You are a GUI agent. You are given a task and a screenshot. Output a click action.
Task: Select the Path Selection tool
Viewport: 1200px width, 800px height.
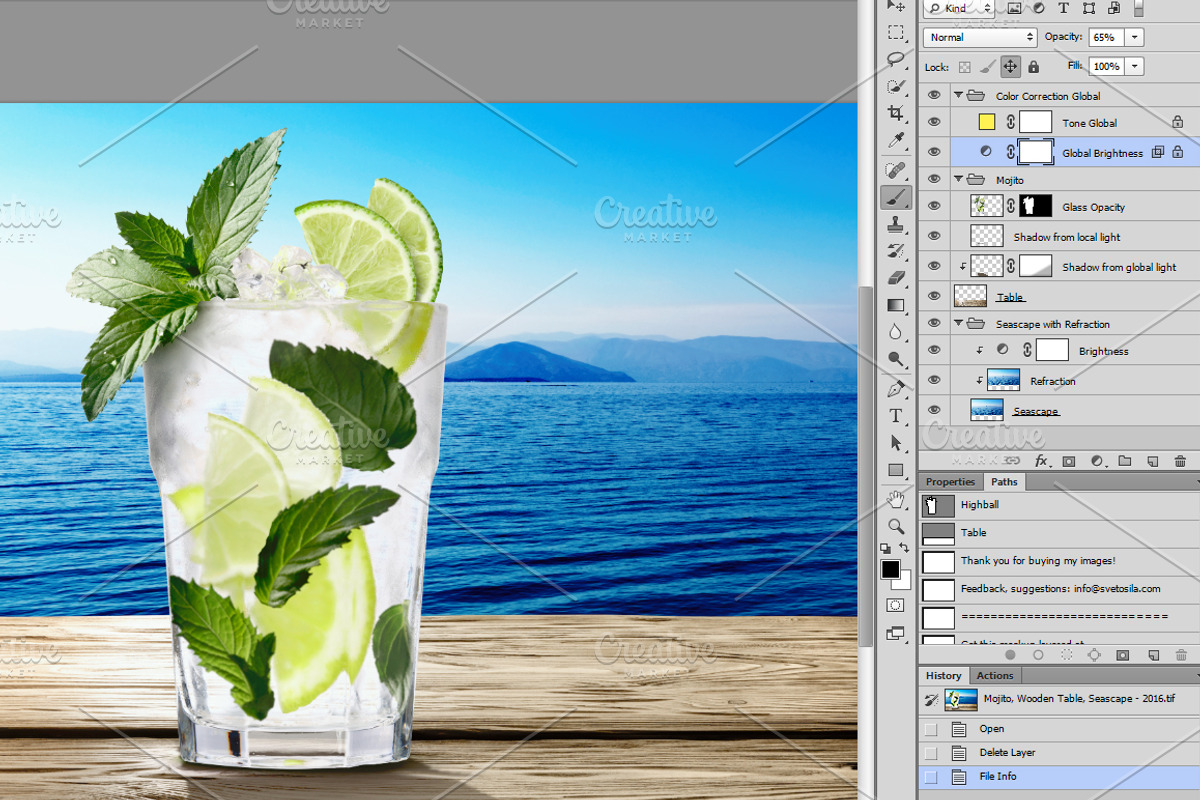tap(896, 442)
